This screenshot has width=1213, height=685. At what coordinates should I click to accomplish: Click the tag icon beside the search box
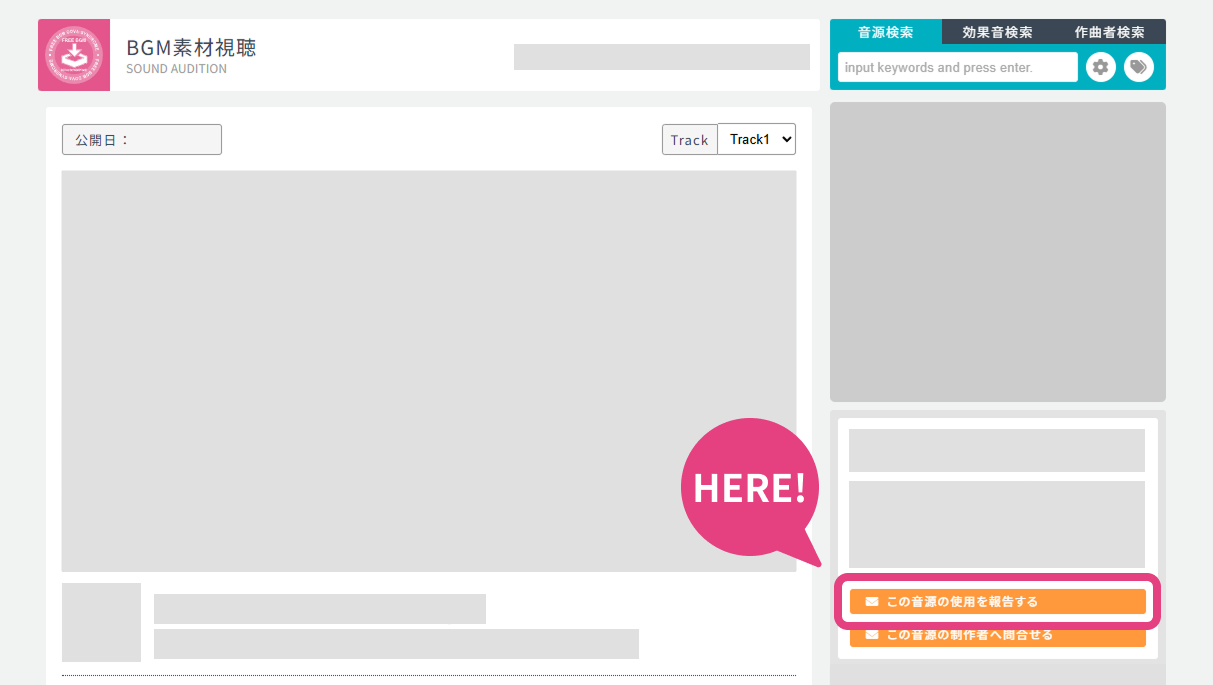[1138, 67]
